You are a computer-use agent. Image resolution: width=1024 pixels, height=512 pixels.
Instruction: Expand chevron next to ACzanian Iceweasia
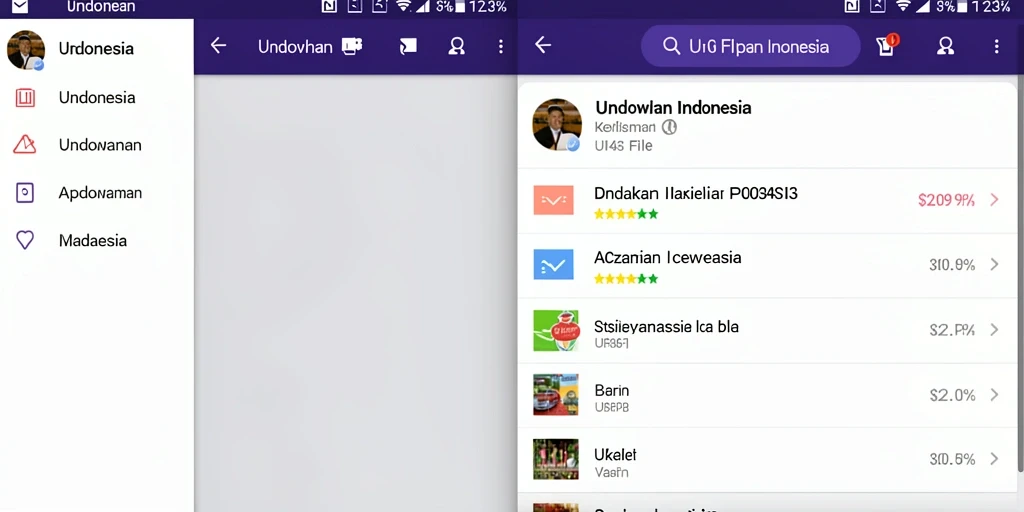995,264
